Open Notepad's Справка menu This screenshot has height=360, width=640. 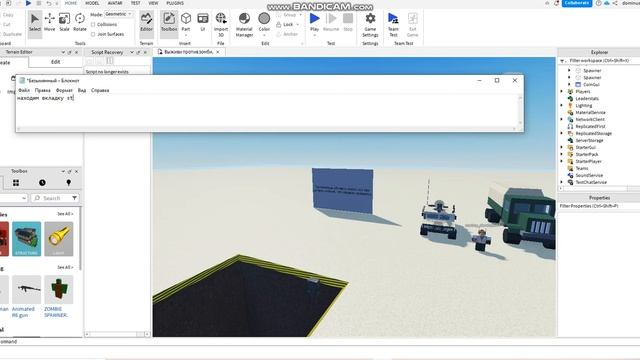pyautogui.click(x=100, y=90)
